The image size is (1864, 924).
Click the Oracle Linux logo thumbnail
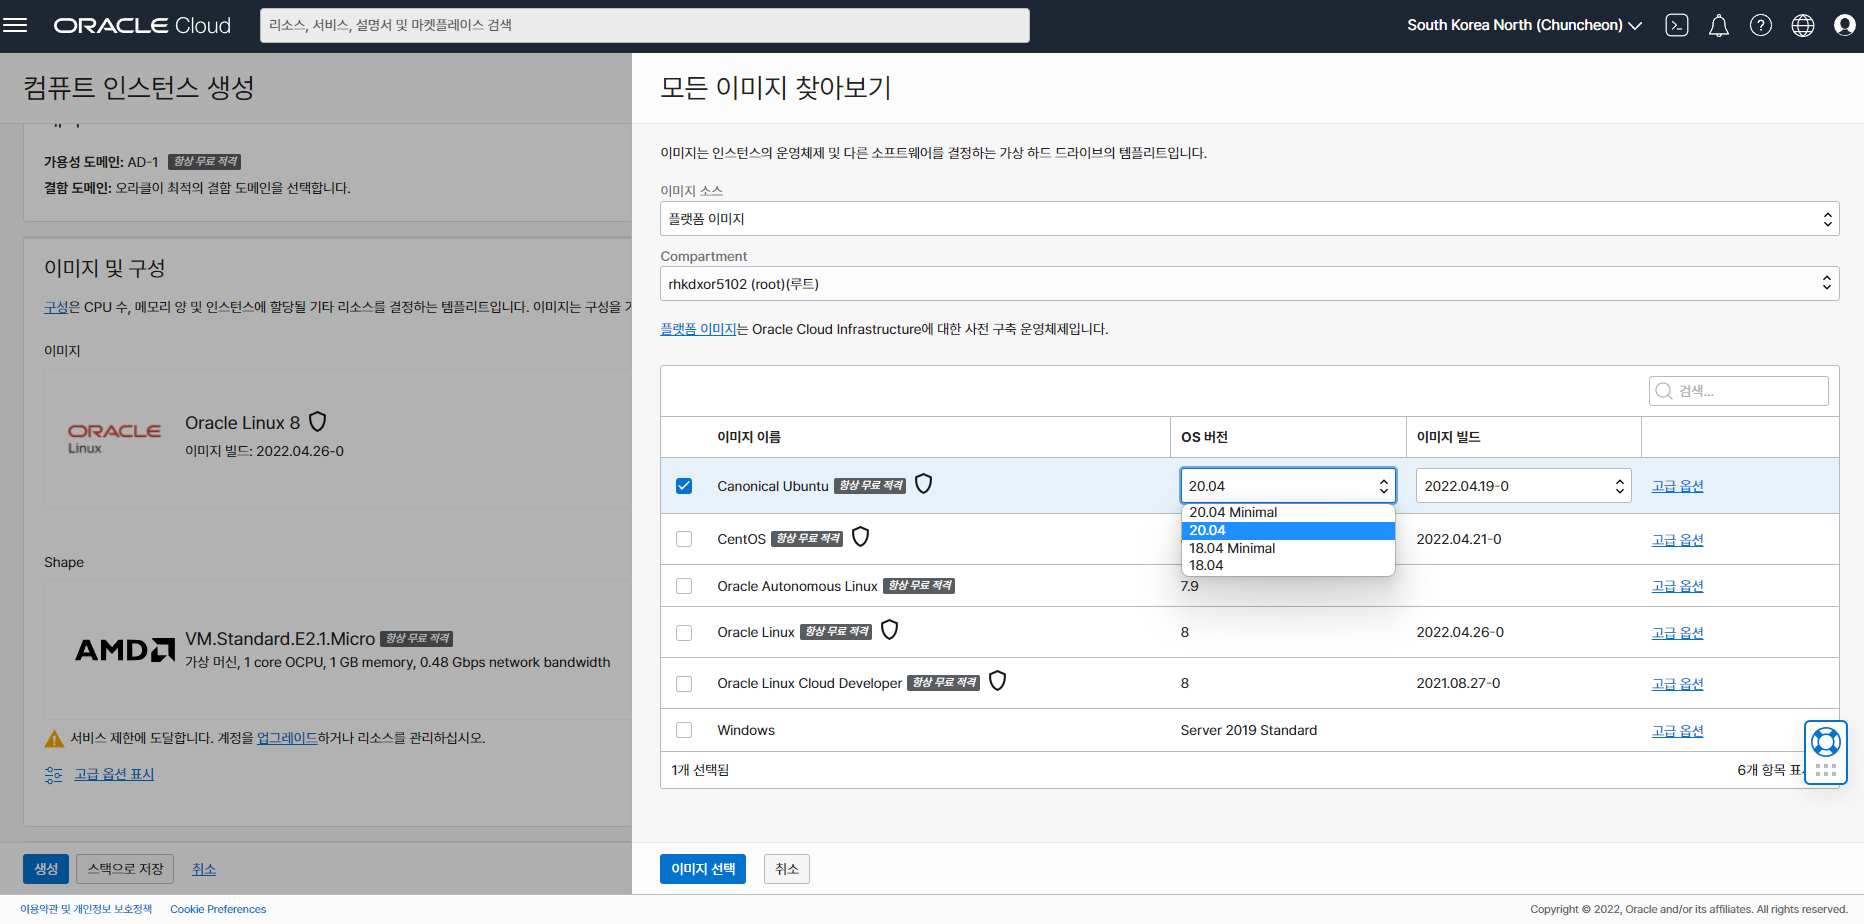[x=114, y=438]
